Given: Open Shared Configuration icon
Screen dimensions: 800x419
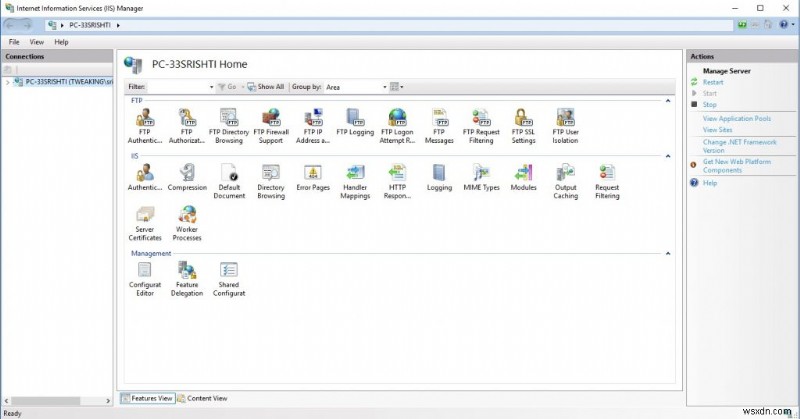Looking at the screenshot, I should coord(229,279).
